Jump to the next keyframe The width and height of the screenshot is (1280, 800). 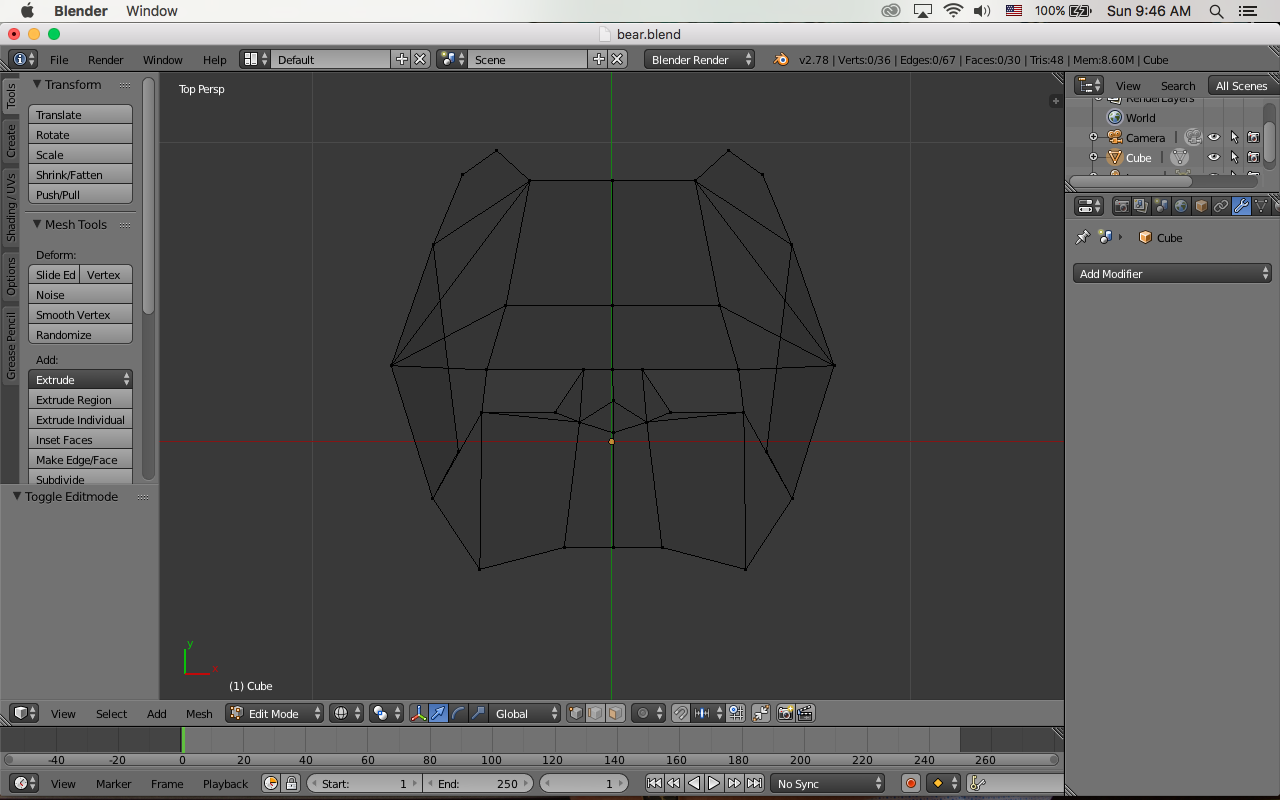pyautogui.click(x=734, y=783)
